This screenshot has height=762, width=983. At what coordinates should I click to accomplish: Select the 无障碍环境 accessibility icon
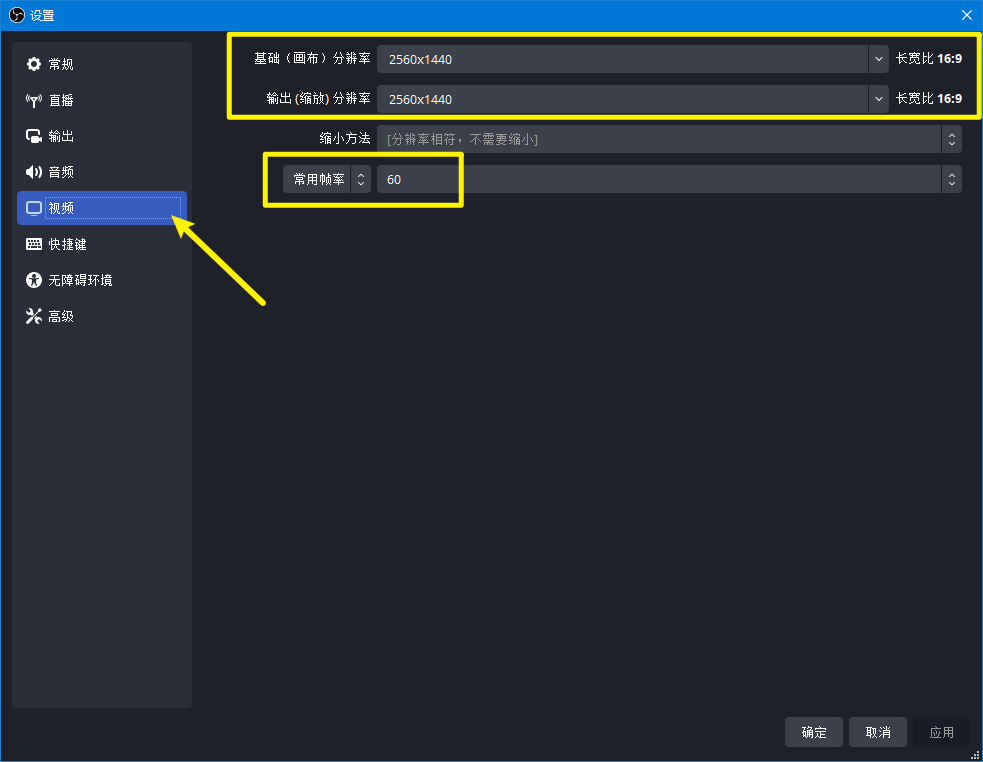click(x=34, y=280)
